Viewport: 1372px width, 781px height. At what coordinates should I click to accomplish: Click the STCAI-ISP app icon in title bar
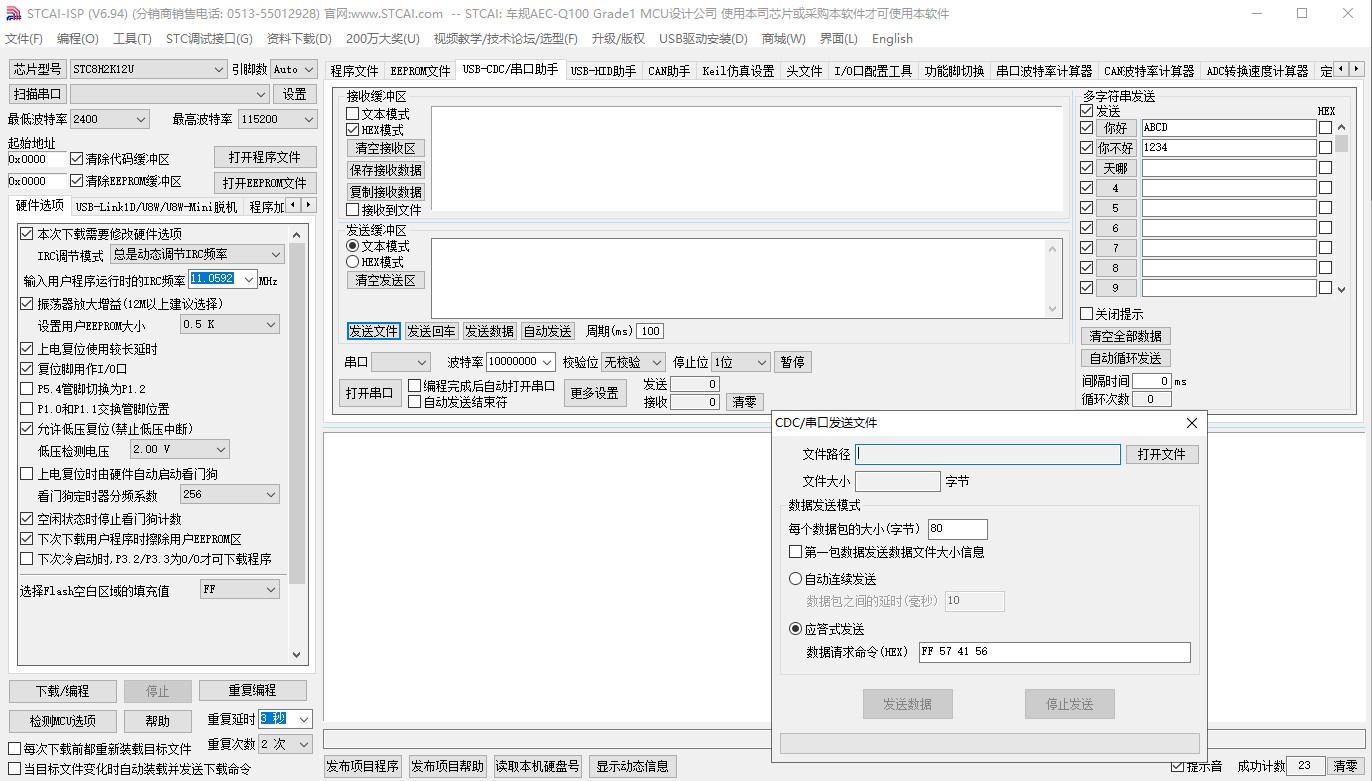click(13, 14)
